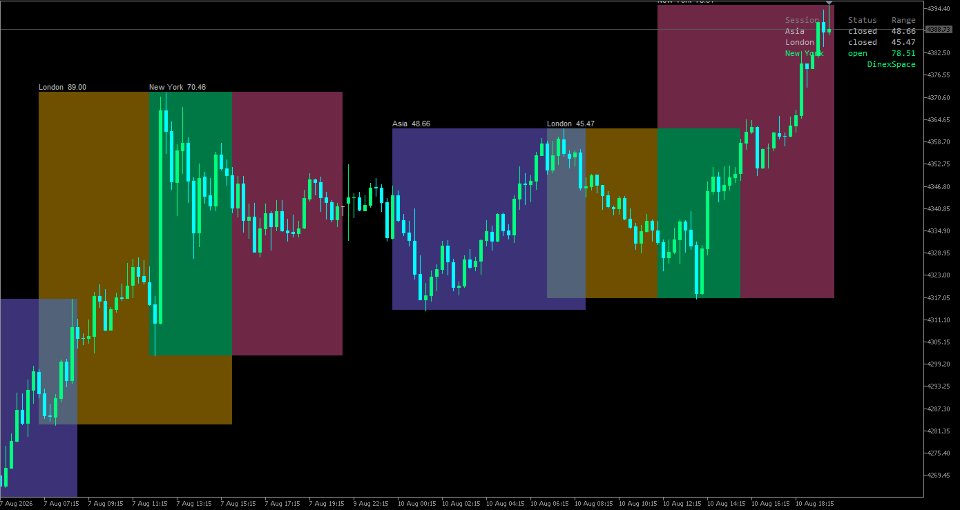The image size is (960, 510).
Task: Click dashboard range value 78.51
Action: coord(904,53)
